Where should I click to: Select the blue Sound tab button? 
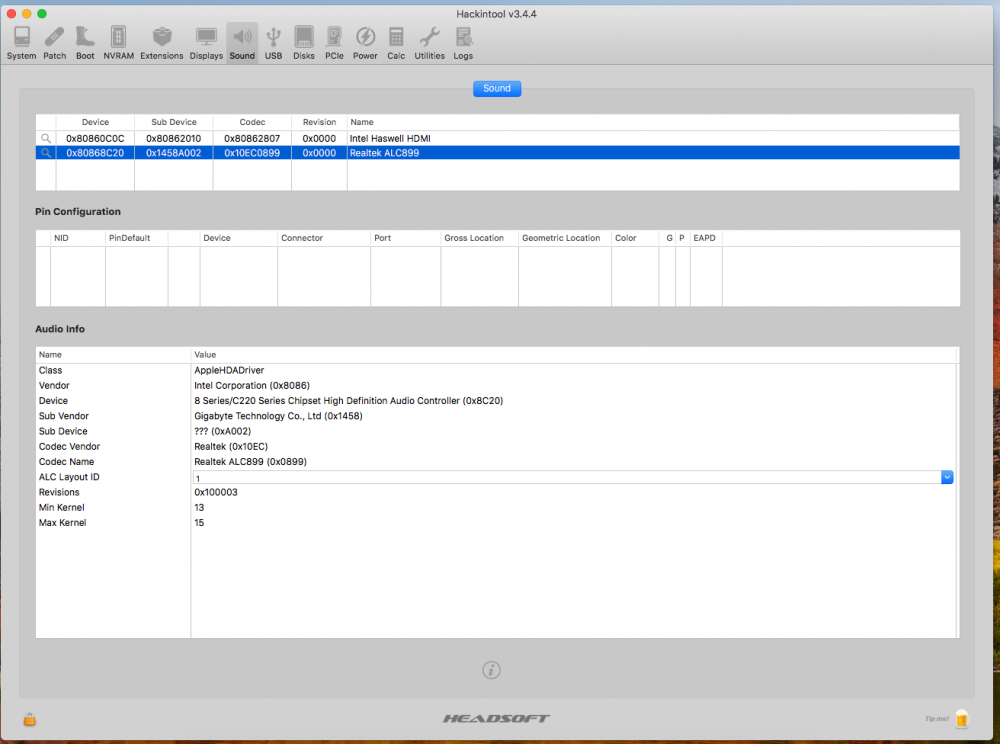click(497, 89)
